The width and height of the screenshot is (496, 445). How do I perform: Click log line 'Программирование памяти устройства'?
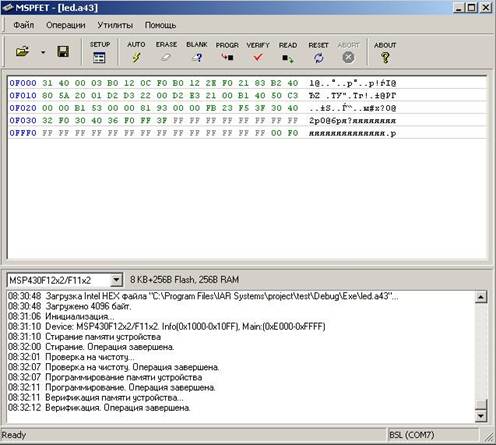(105, 377)
